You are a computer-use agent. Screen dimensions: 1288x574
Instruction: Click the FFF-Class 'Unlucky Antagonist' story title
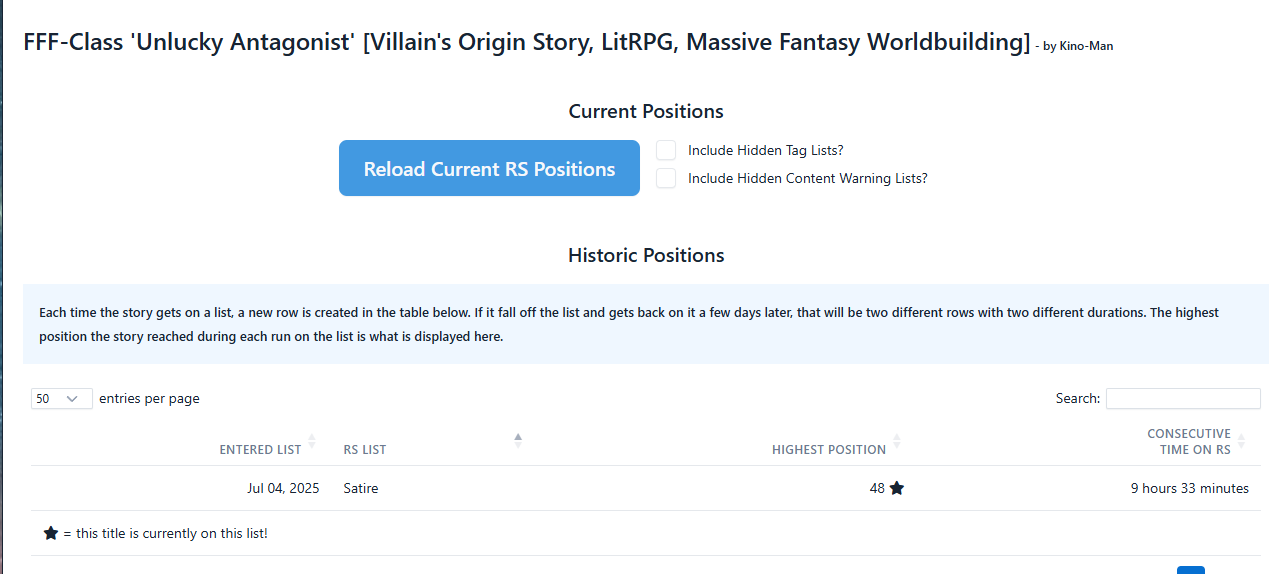pos(526,42)
